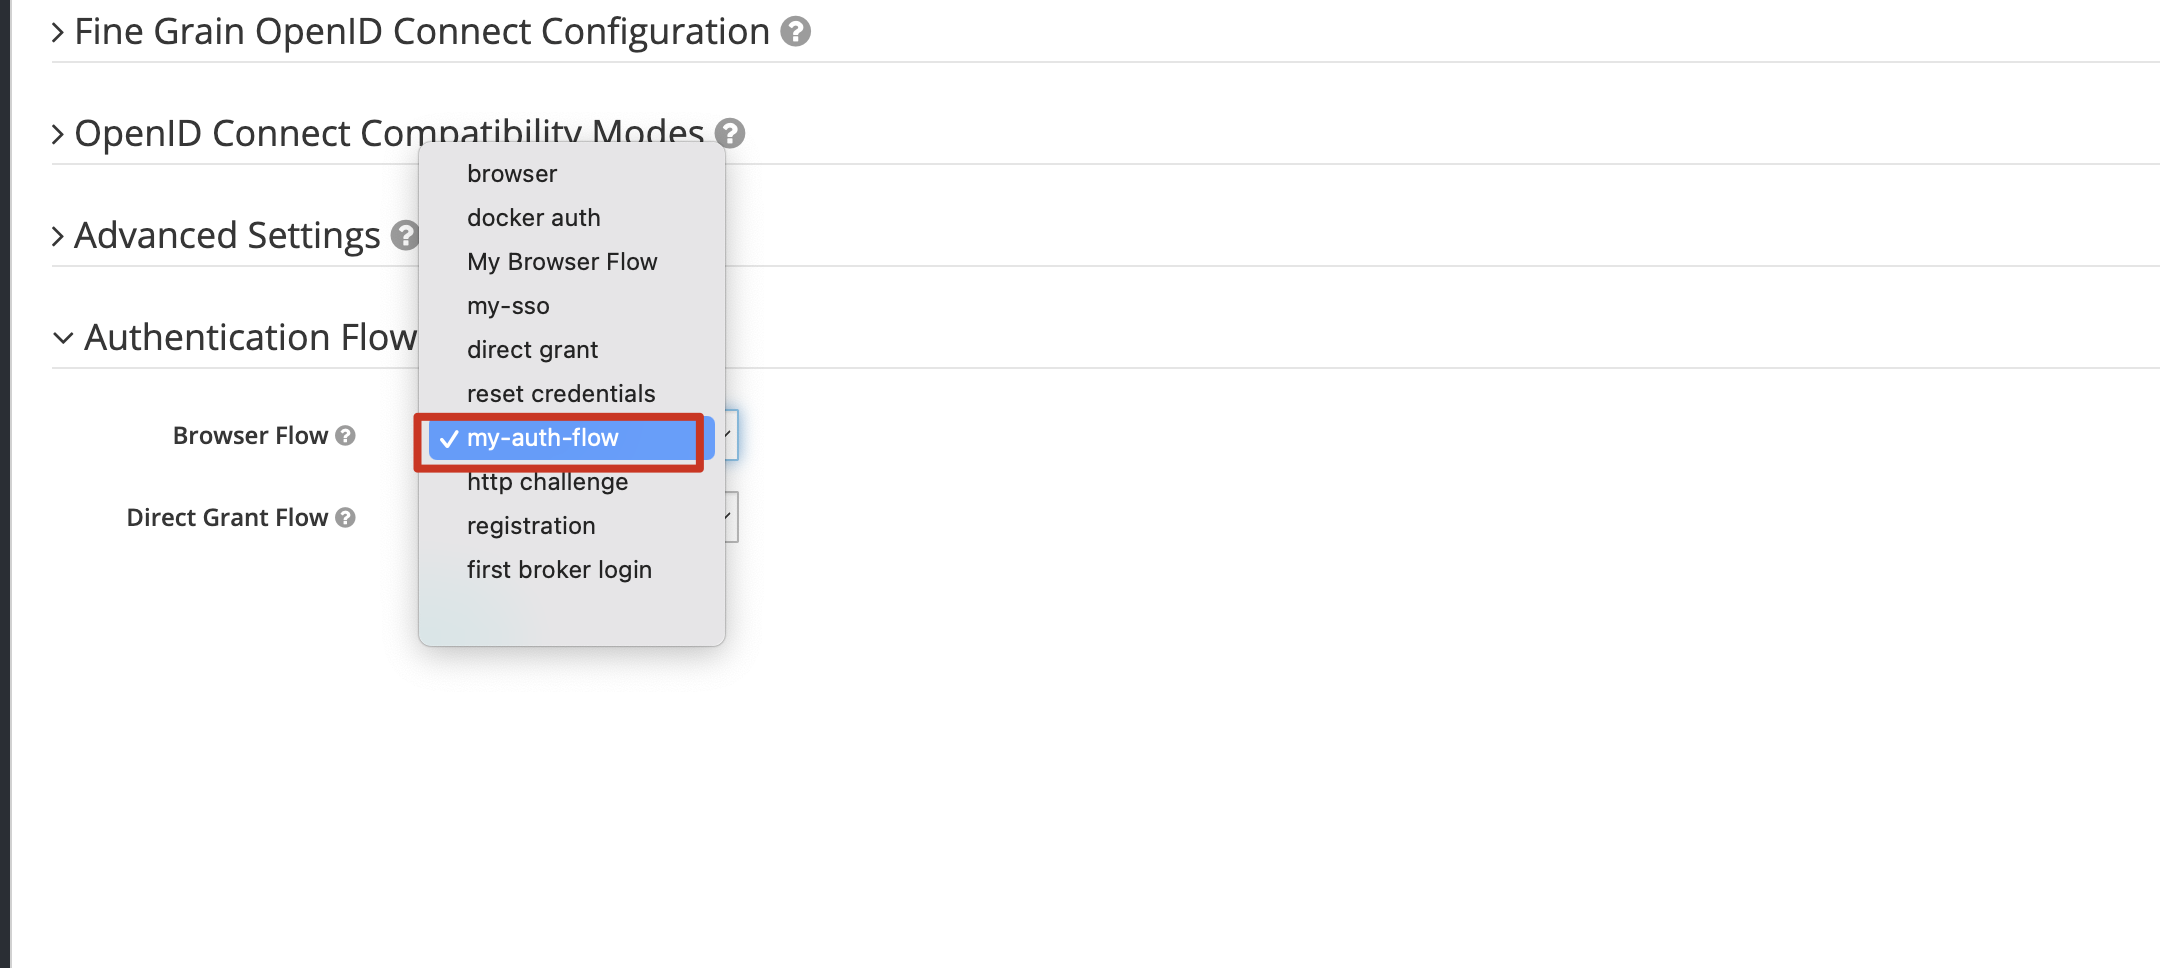Click the Direct Grant Flow help icon

[346, 518]
